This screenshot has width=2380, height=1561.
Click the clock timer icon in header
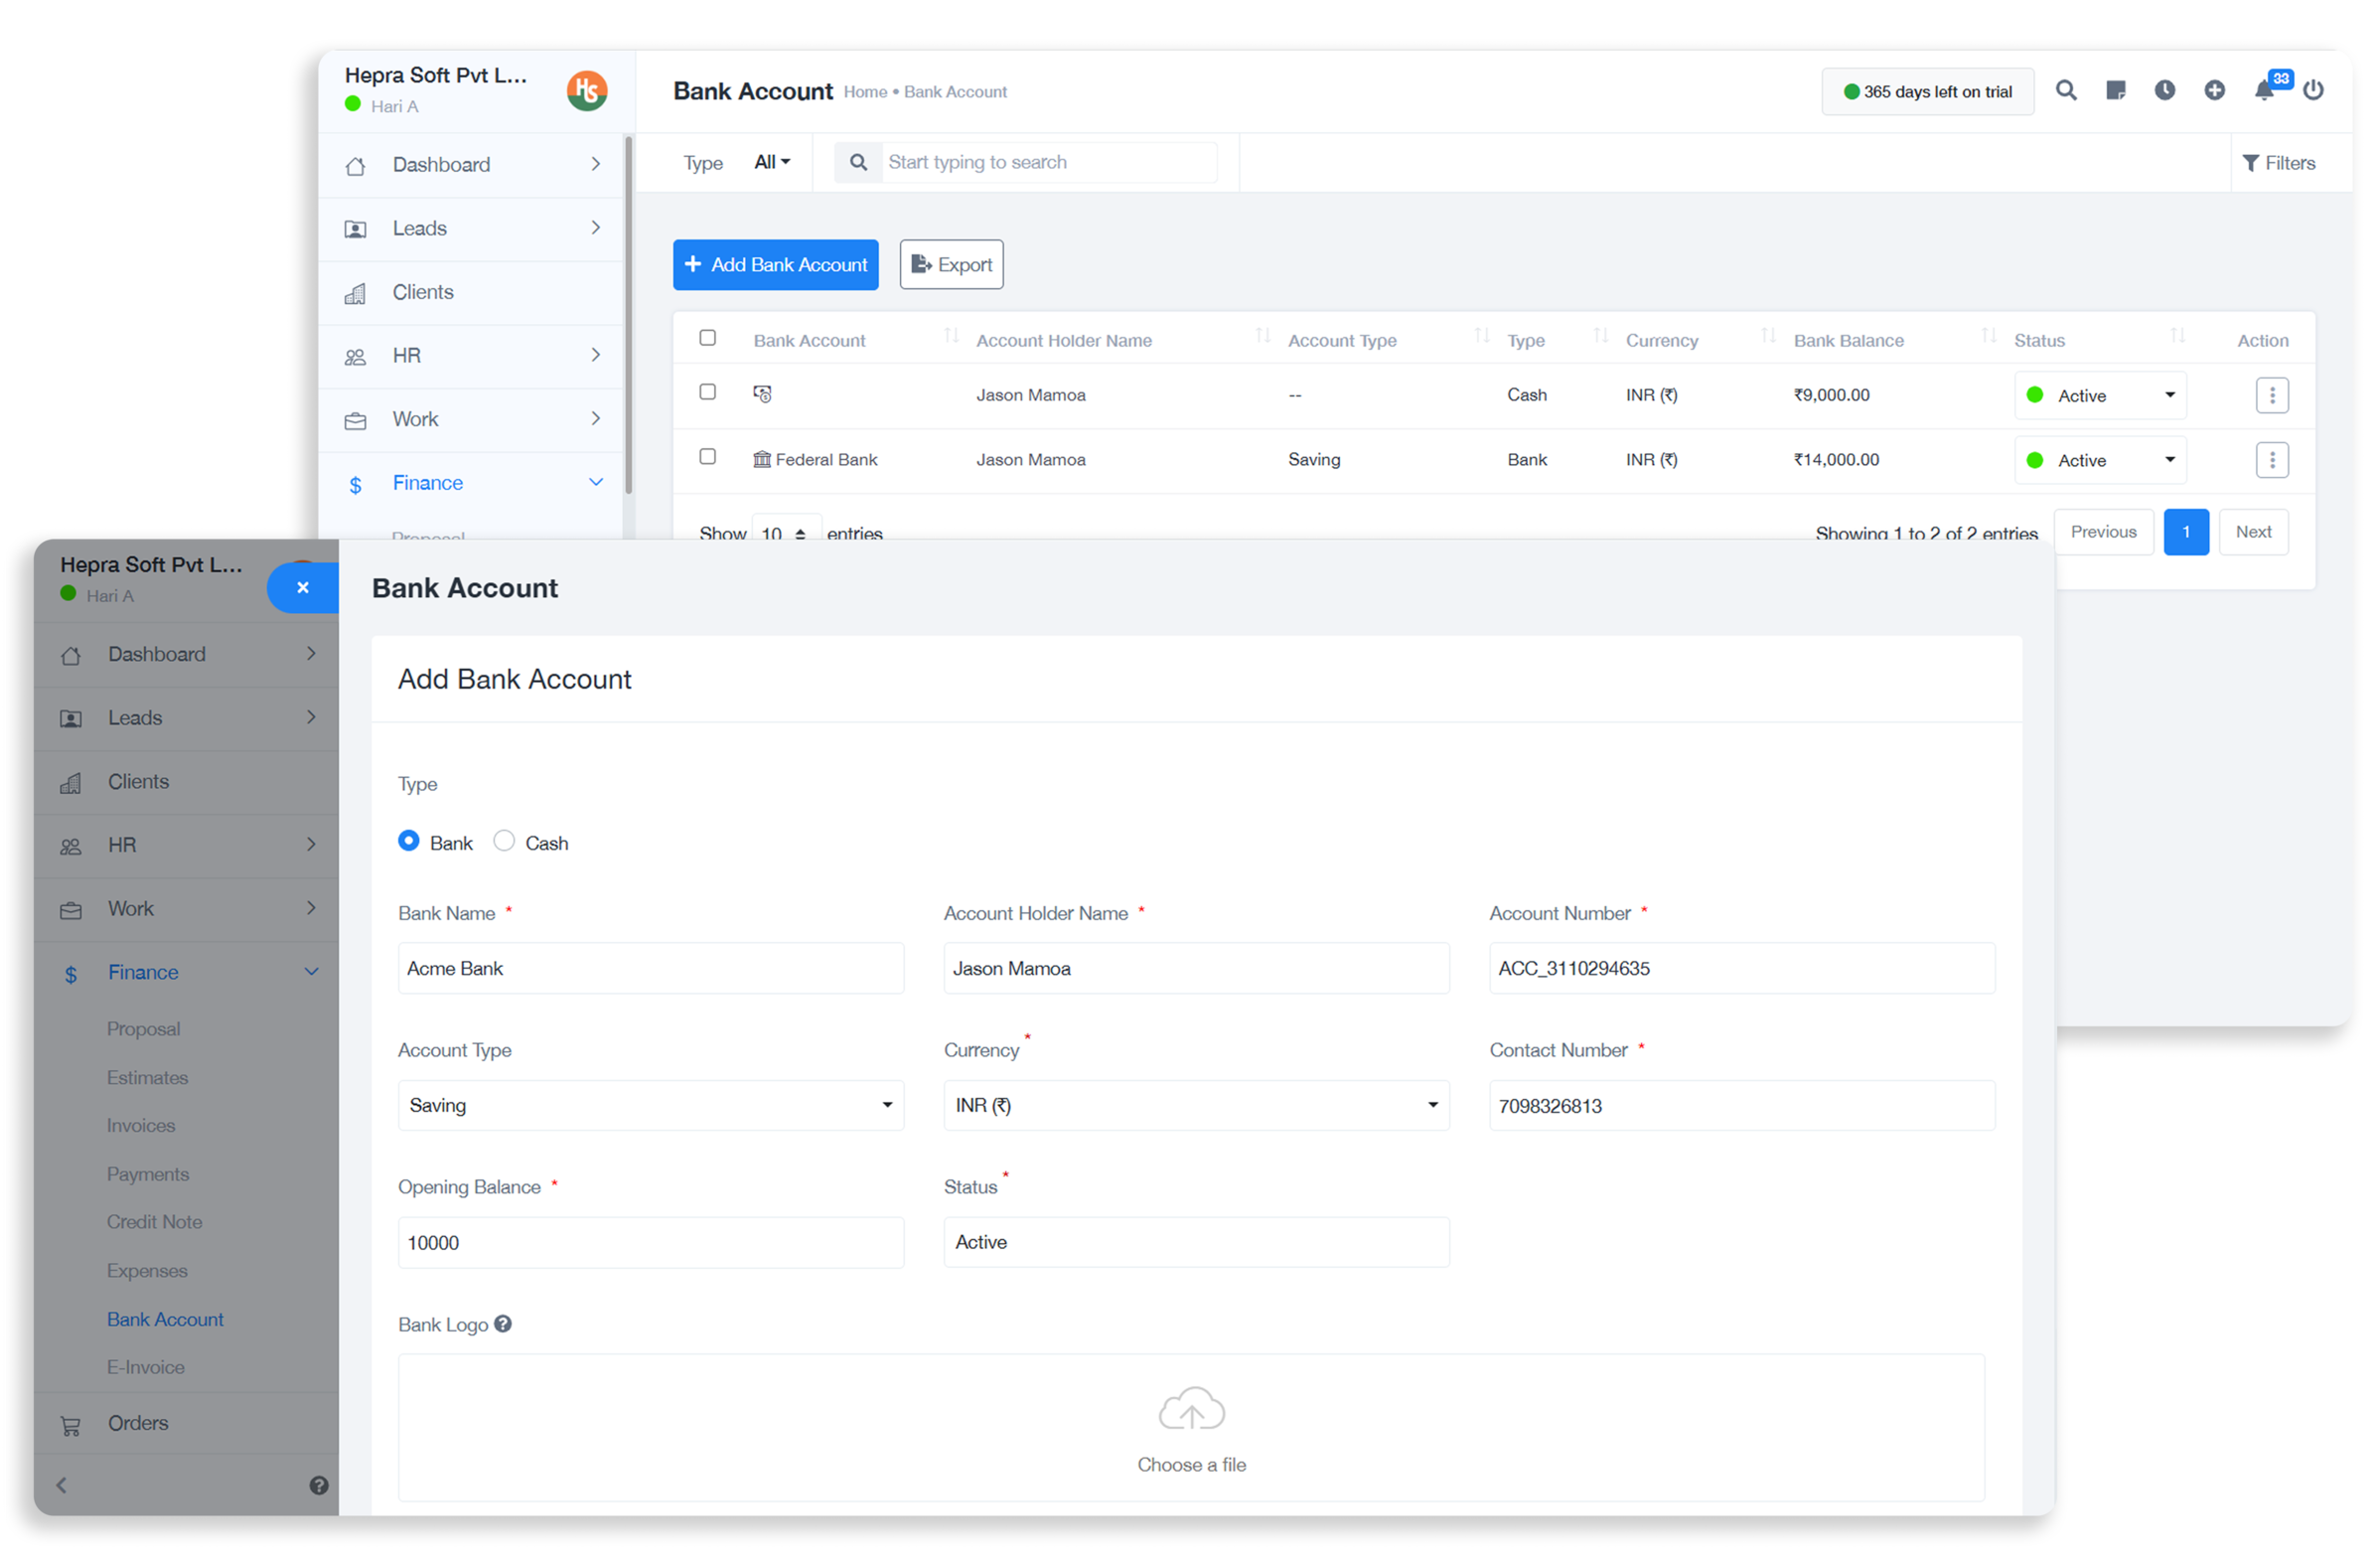[x=2164, y=91]
